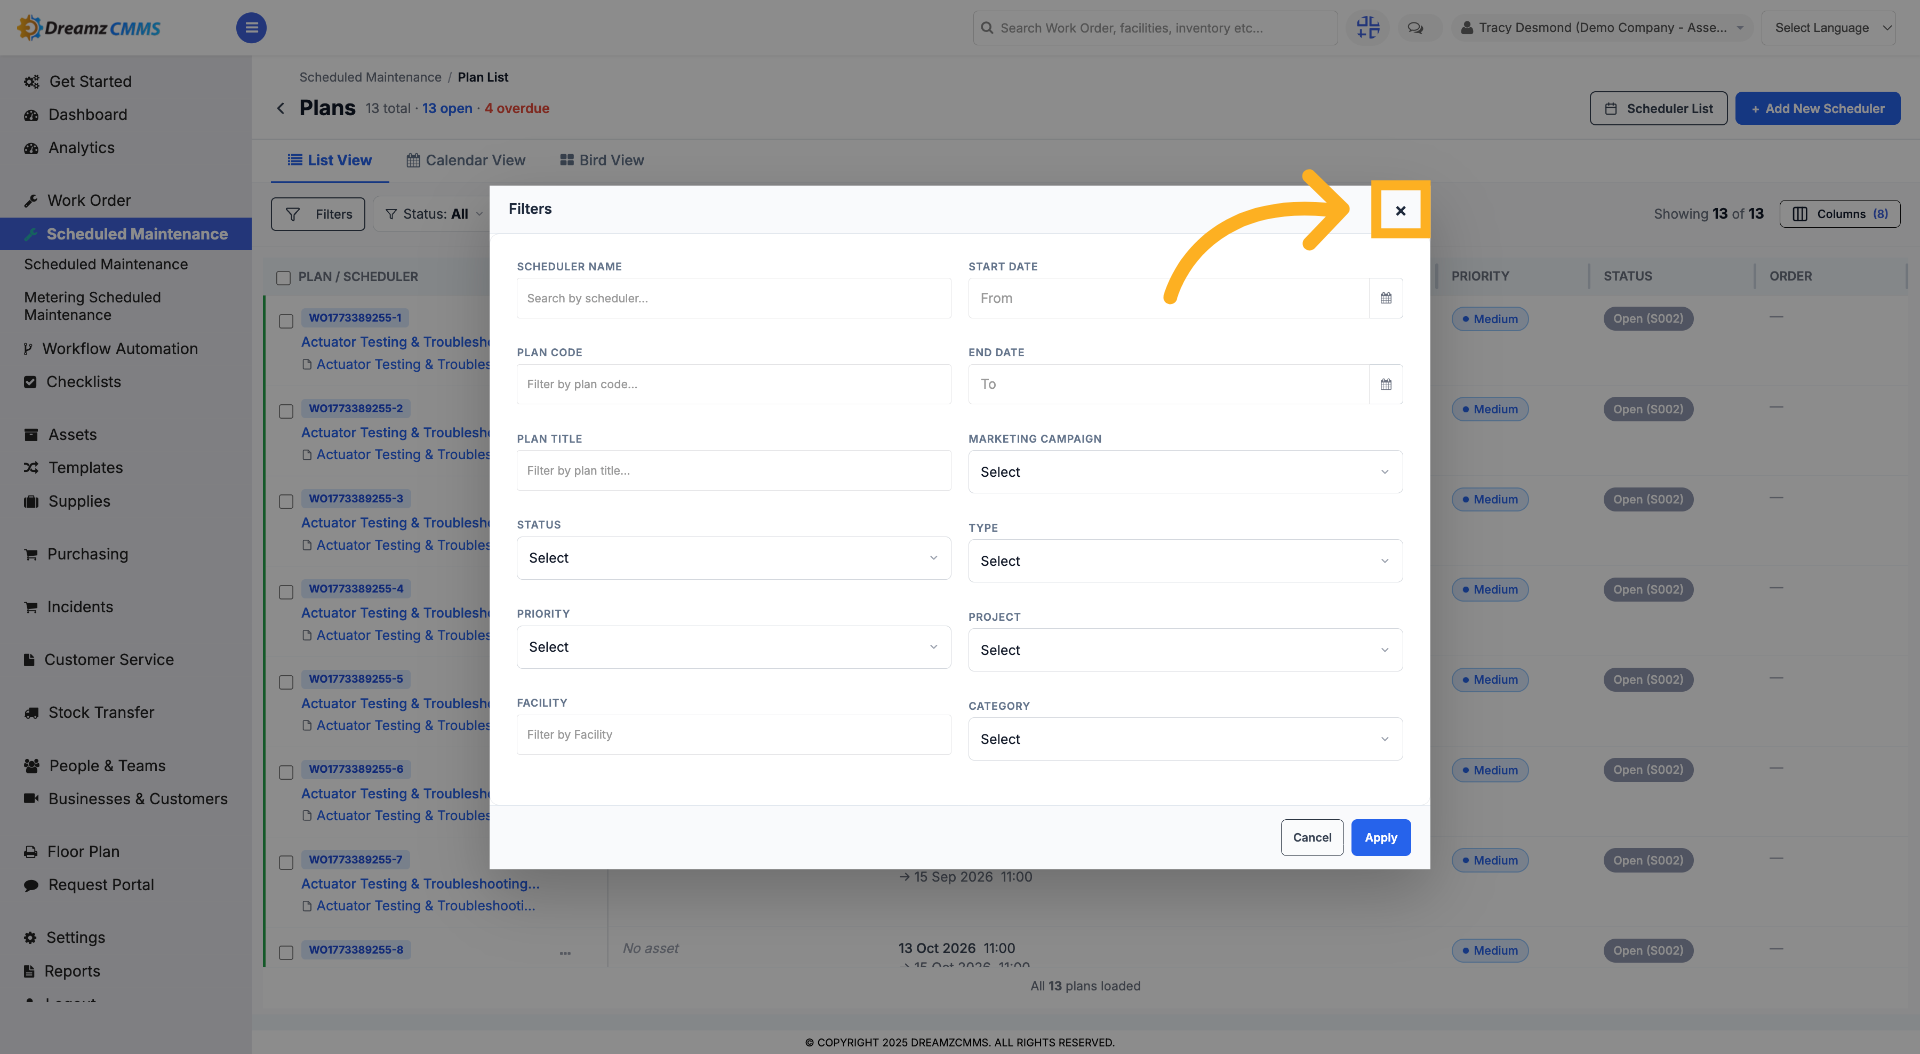This screenshot has height=1054, width=1920.
Task: Open the chat messages icon
Action: click(1415, 28)
